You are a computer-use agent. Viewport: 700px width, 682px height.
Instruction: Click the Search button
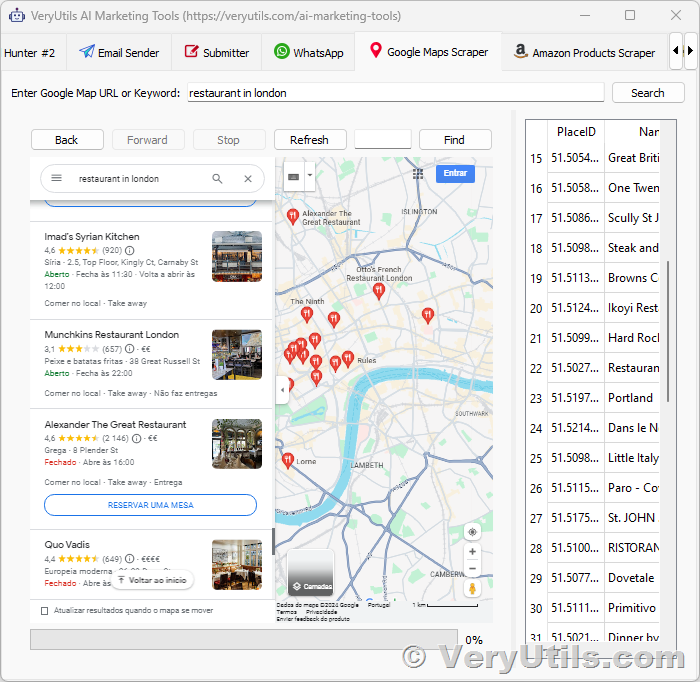tap(648, 93)
